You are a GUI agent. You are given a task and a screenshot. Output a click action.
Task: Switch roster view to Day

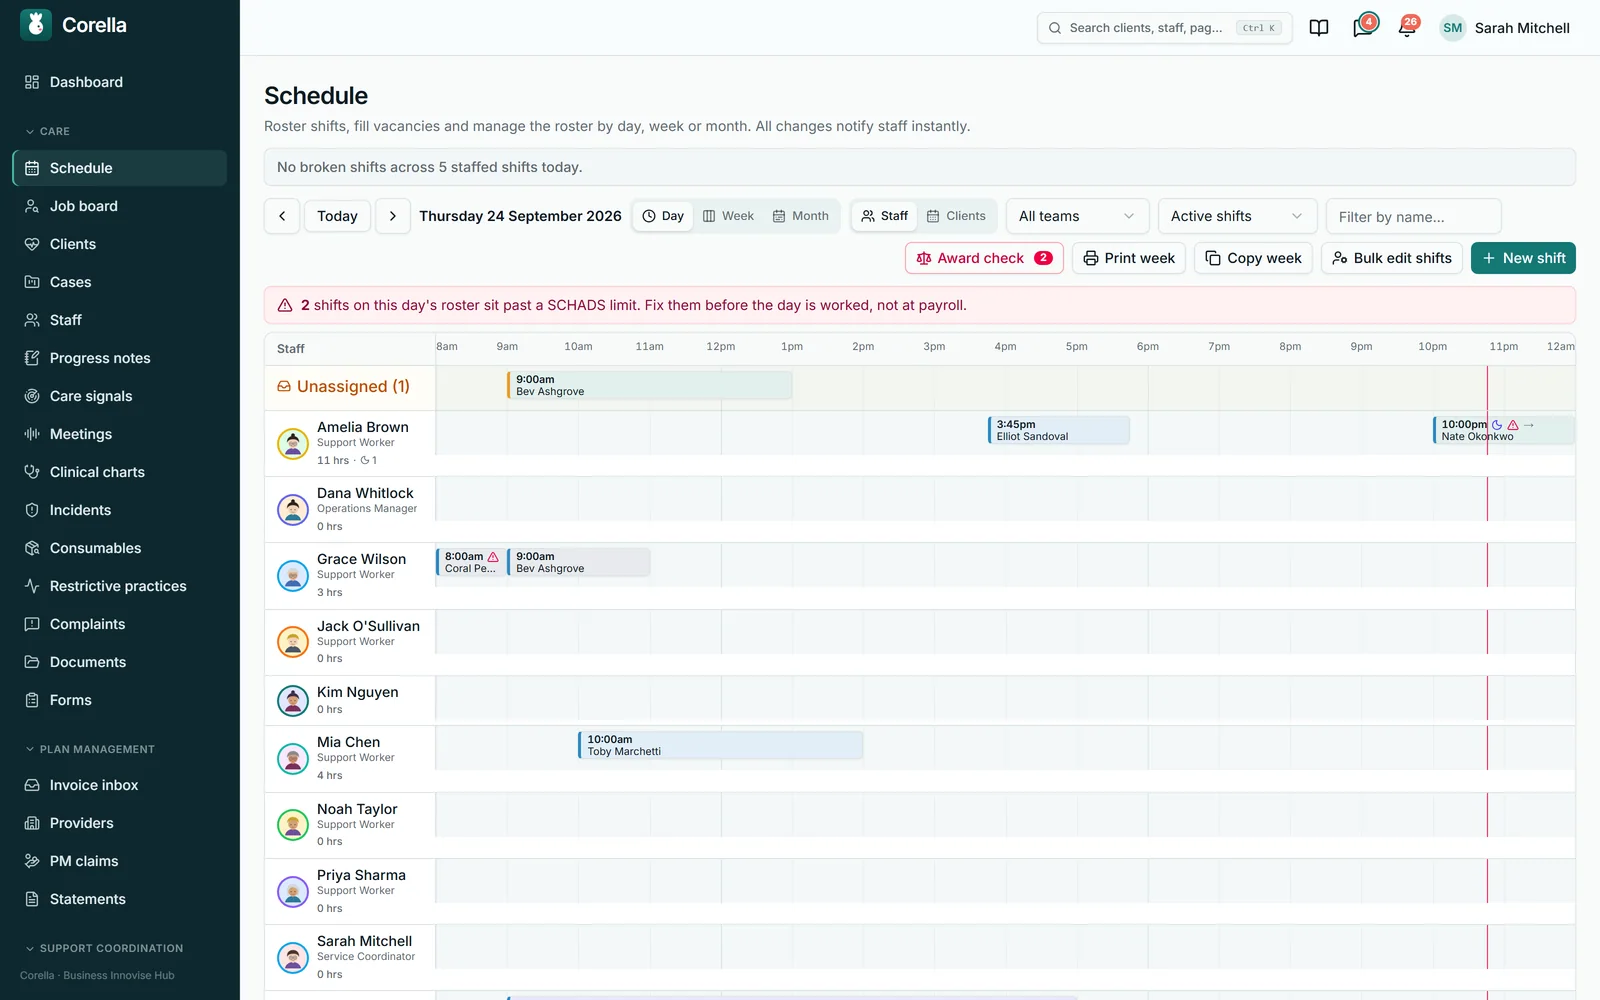(663, 216)
